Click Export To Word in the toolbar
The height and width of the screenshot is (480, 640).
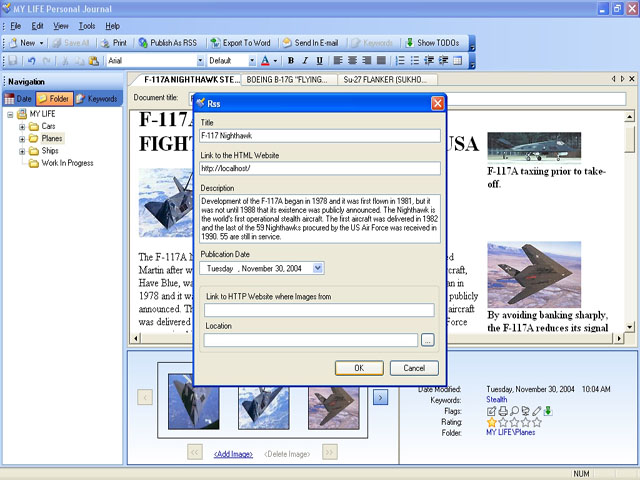pyautogui.click(x=240, y=43)
